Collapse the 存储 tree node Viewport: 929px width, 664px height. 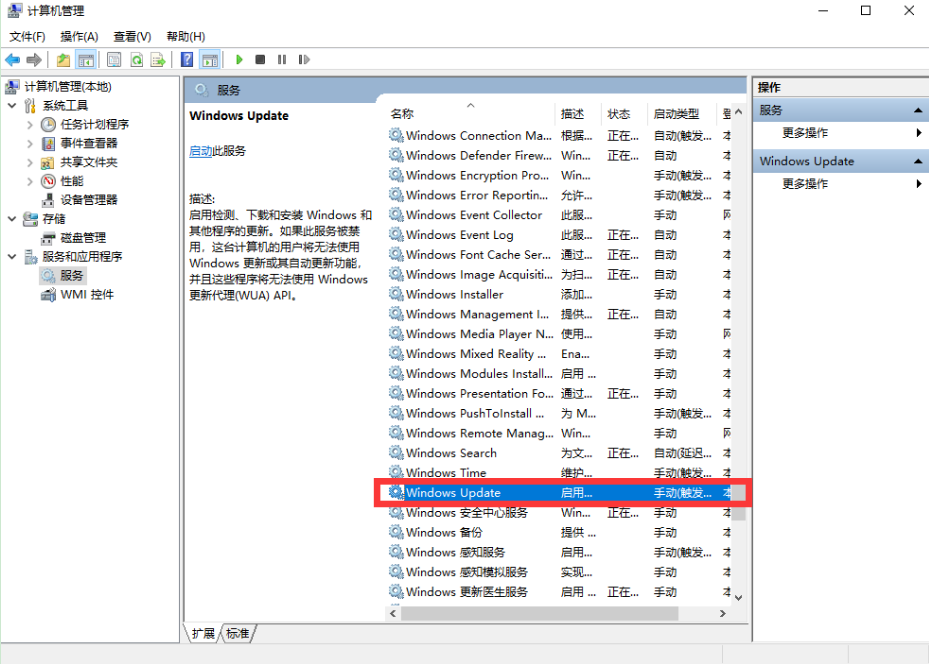(x=12, y=219)
